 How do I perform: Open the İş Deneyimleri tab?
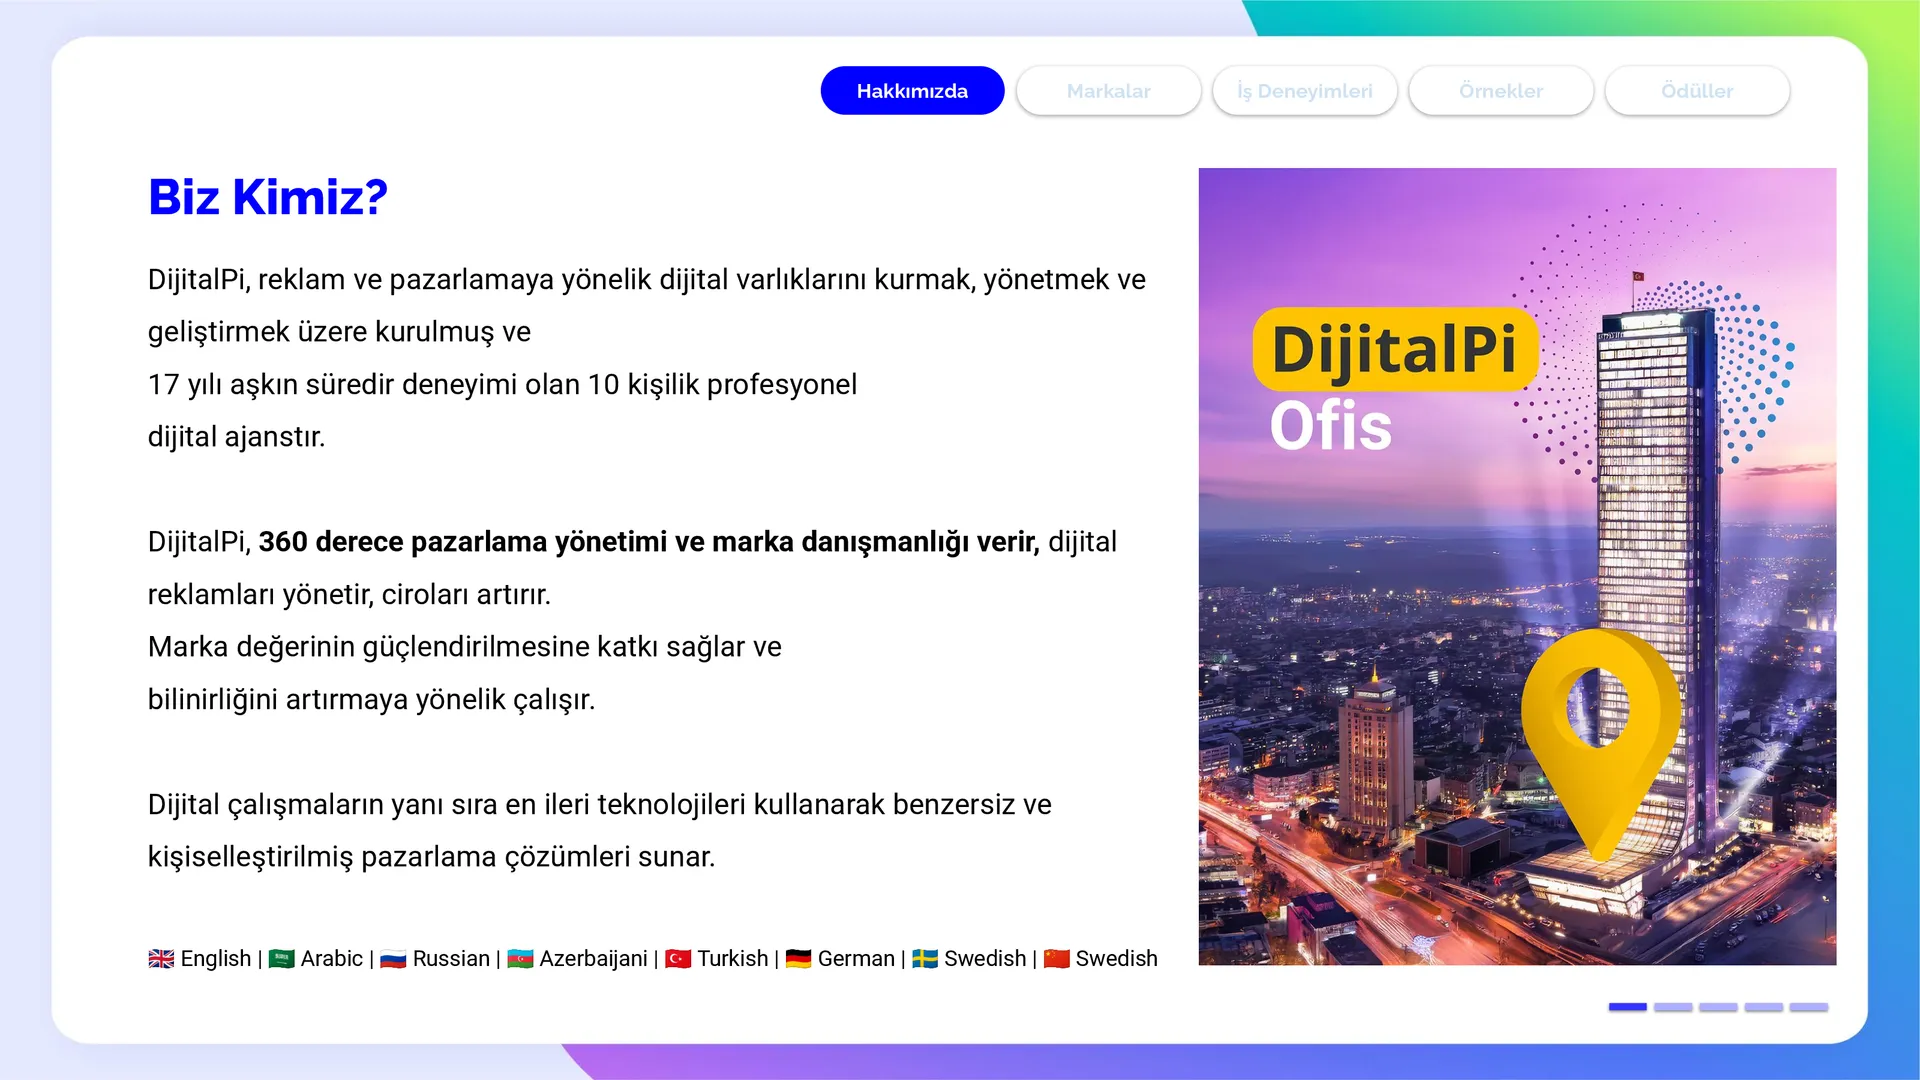click(1304, 91)
